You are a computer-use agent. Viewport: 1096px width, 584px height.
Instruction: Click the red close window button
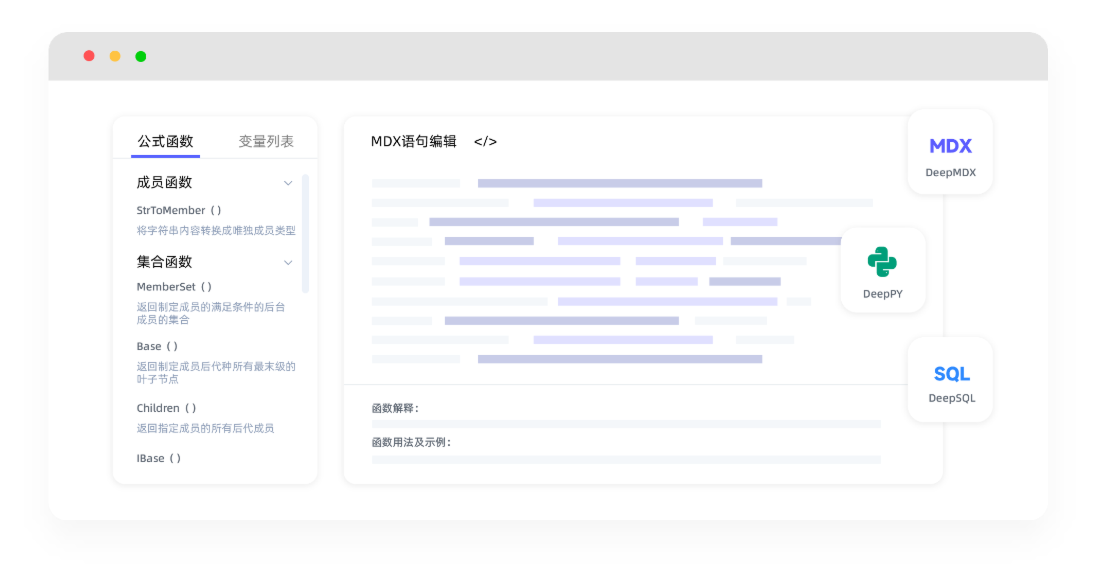click(89, 56)
